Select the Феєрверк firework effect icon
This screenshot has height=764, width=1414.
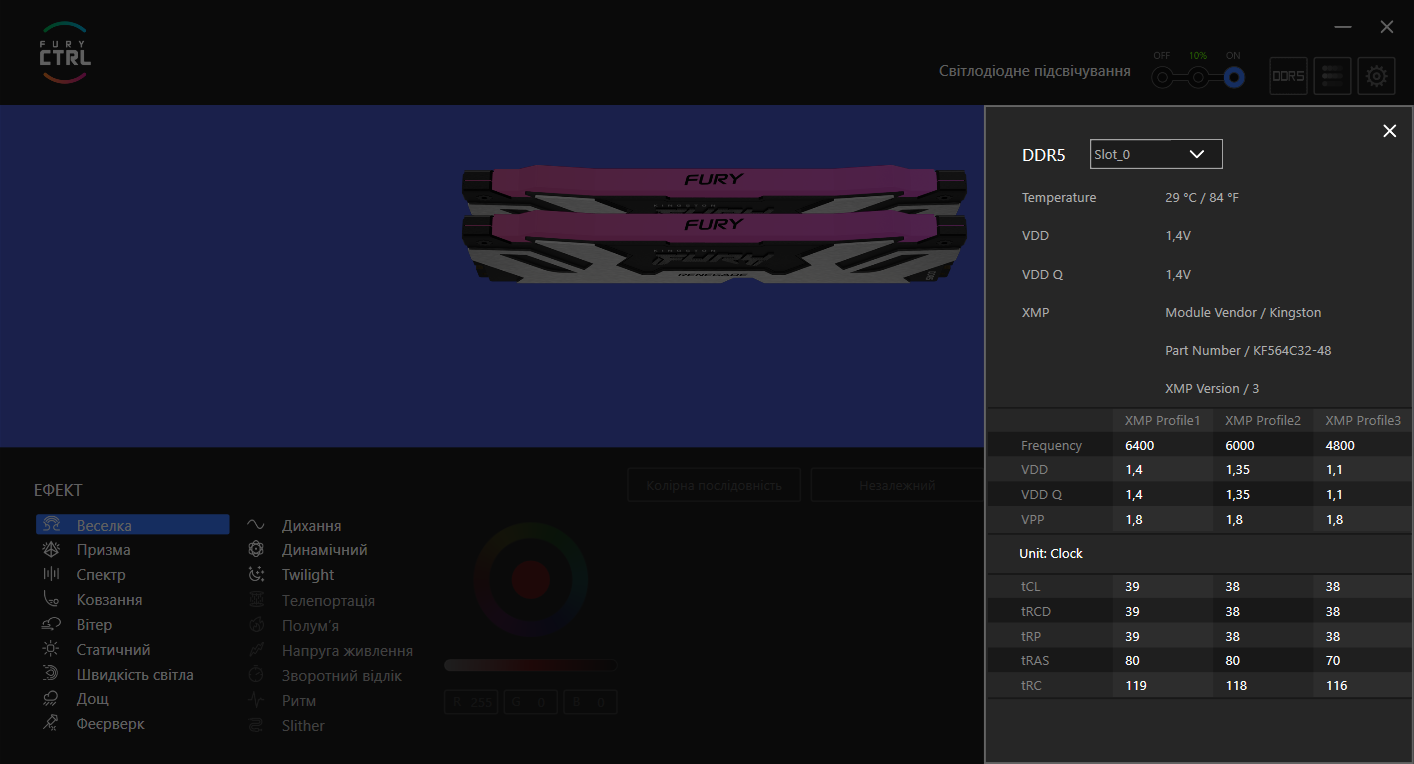pos(51,723)
